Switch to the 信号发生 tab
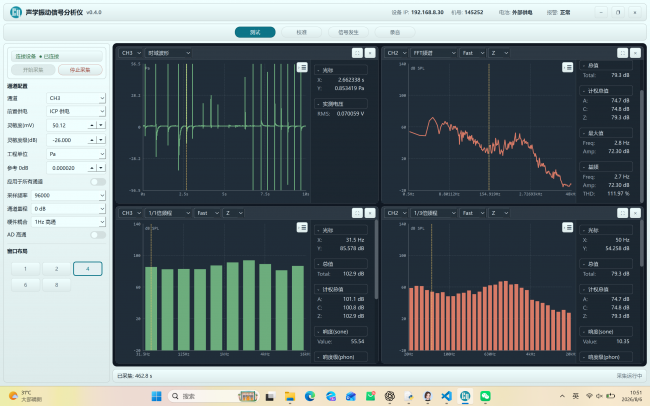 [x=348, y=32]
